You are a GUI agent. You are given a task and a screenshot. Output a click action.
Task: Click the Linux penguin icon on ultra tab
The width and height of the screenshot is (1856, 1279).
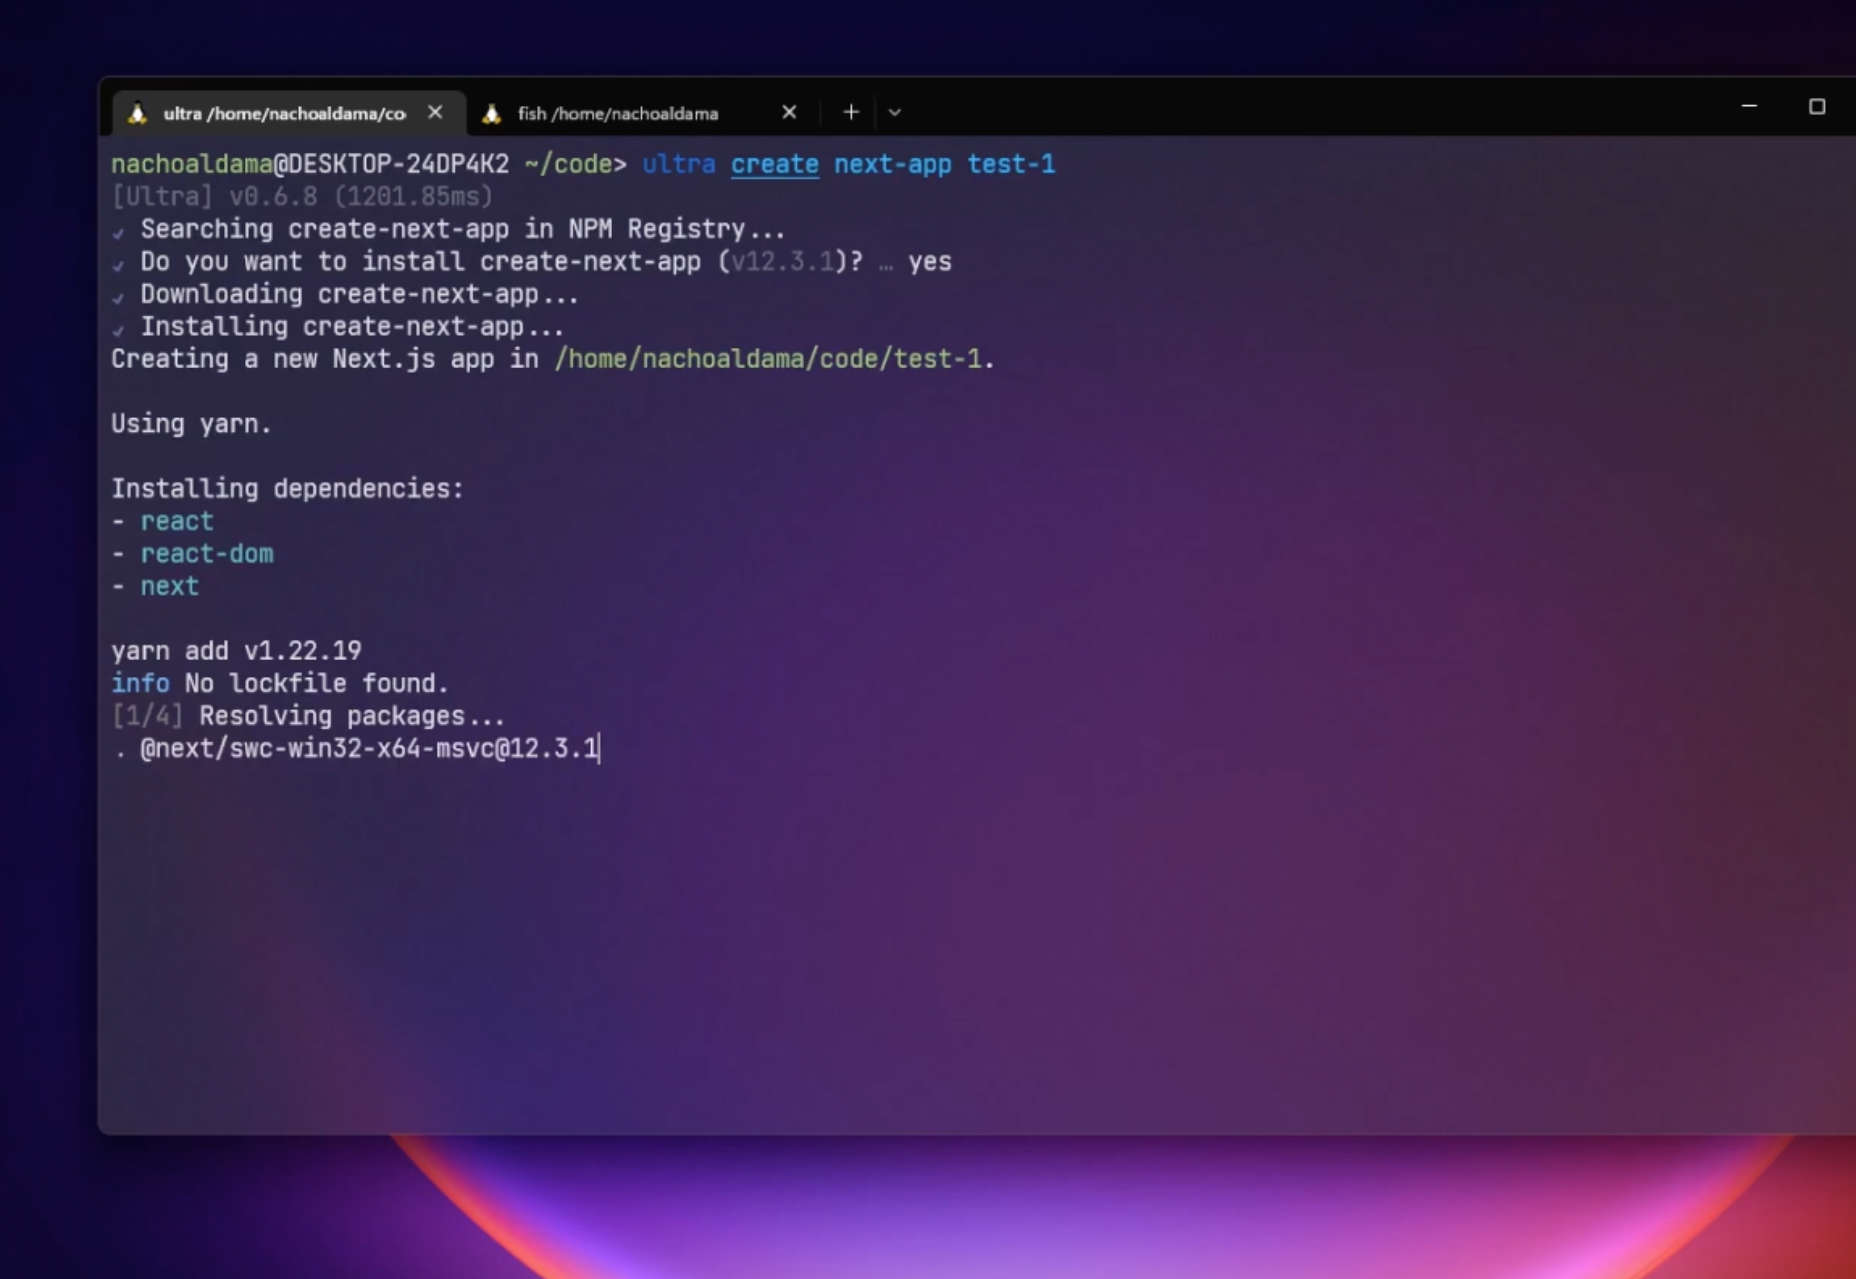(138, 113)
